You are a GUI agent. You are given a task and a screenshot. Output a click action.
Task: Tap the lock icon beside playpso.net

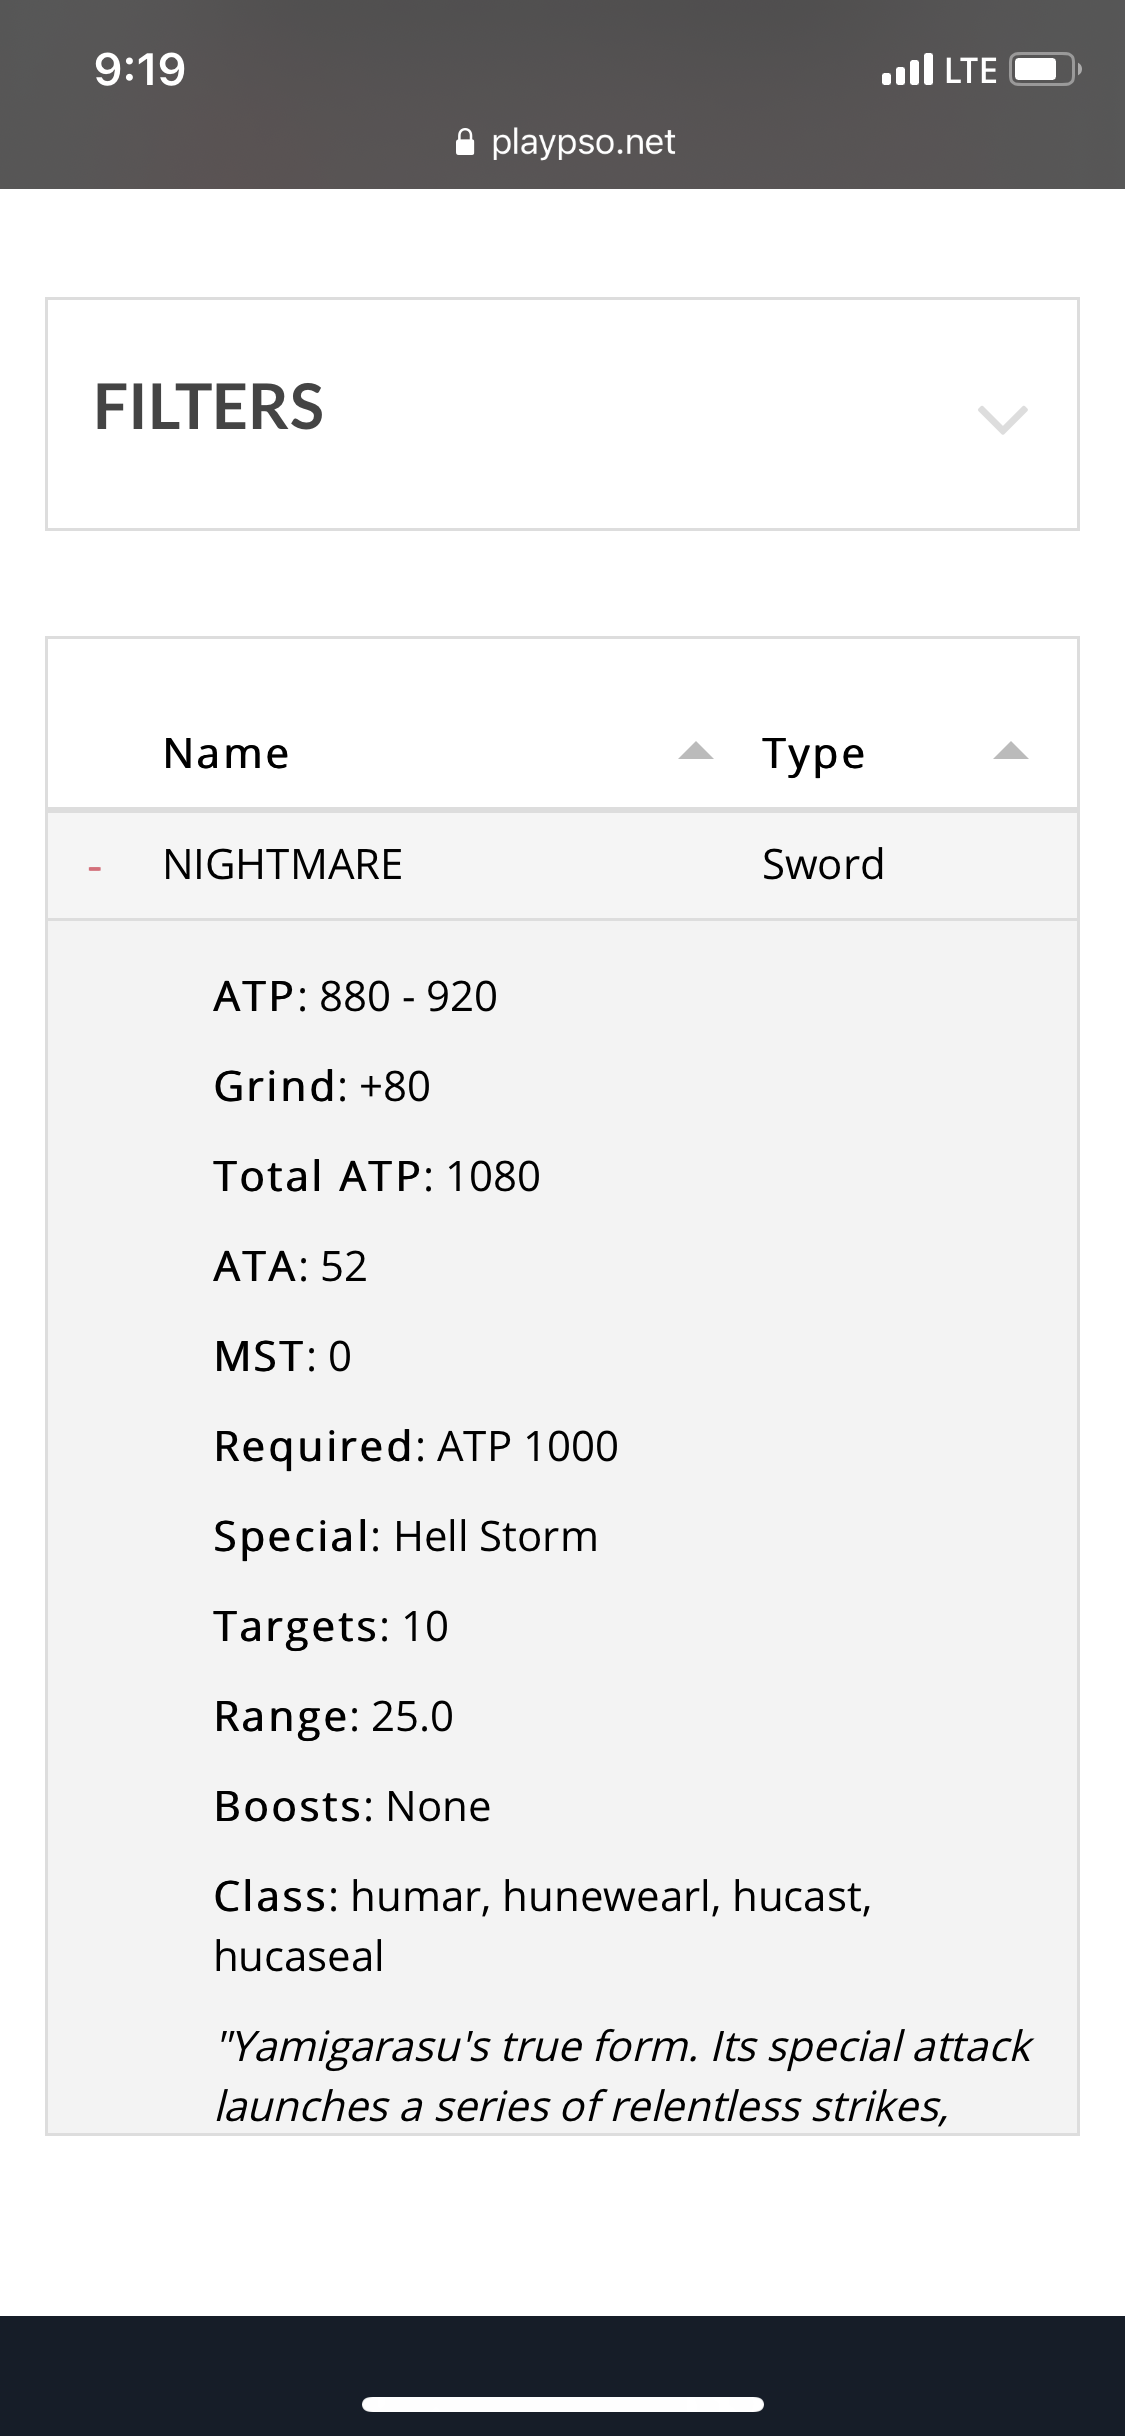[x=464, y=143]
